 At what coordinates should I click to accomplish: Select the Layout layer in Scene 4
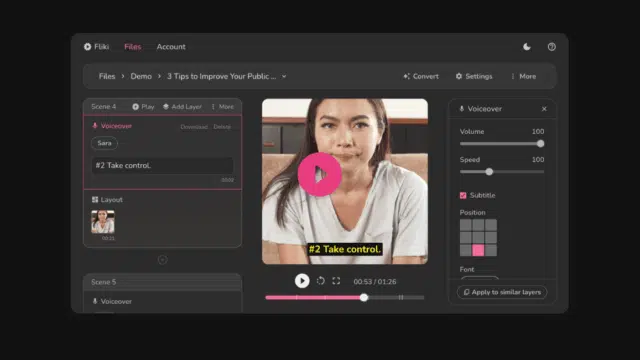click(108, 200)
